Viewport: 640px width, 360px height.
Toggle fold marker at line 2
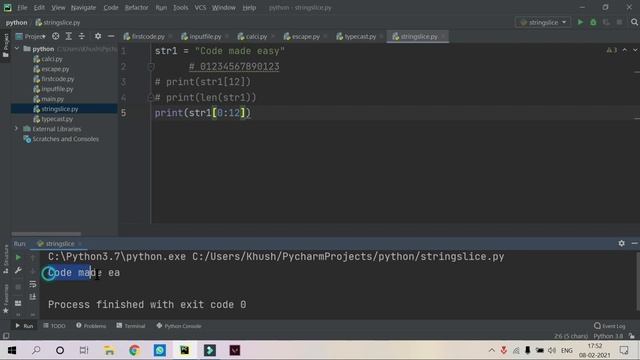(x=151, y=66)
